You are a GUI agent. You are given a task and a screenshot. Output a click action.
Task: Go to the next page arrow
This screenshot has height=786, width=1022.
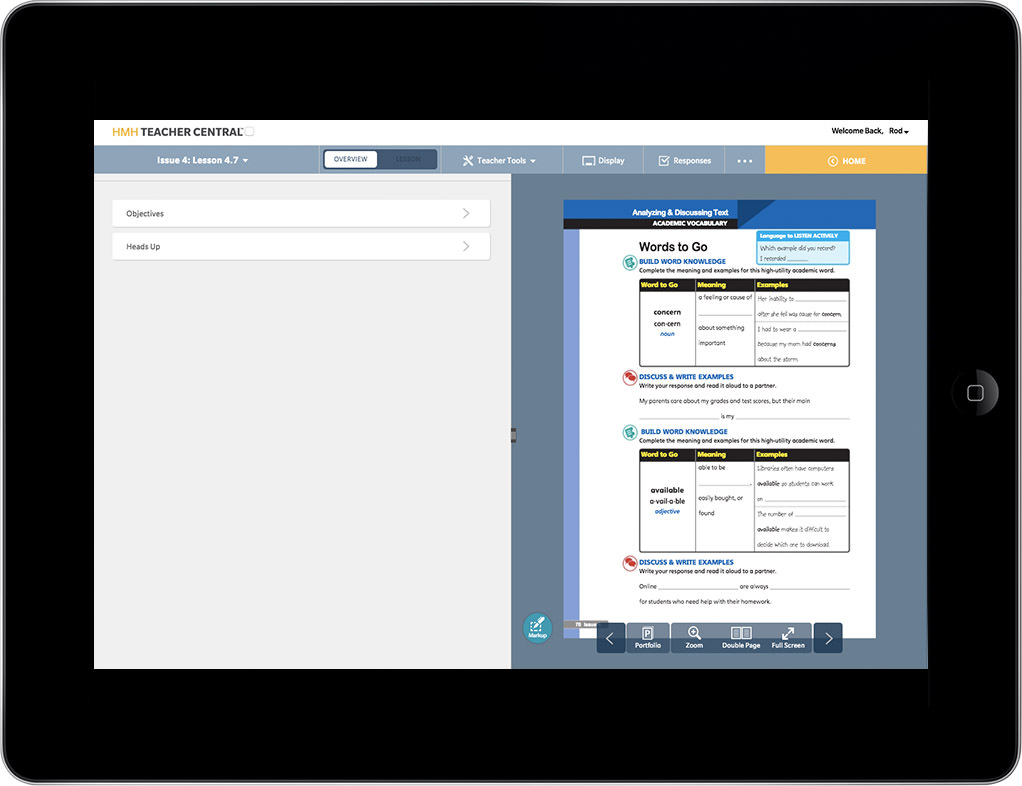828,638
